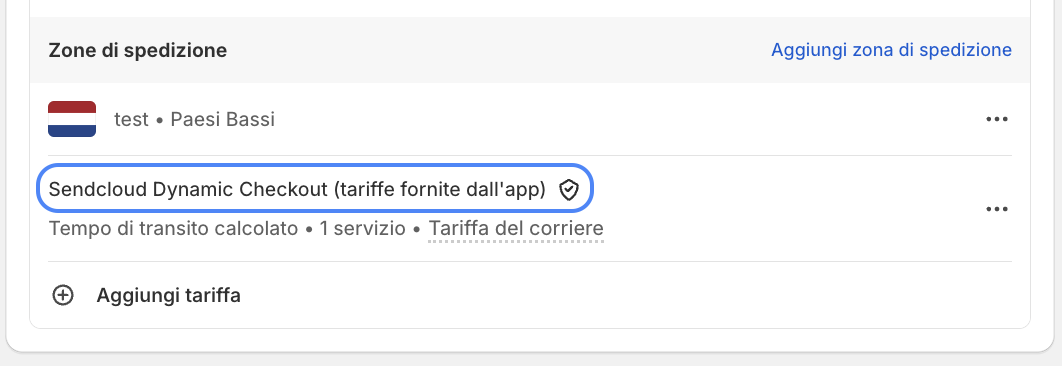Click the Netherlands flag icon
Image resolution: width=1062 pixels, height=366 pixels.
[x=72, y=119]
